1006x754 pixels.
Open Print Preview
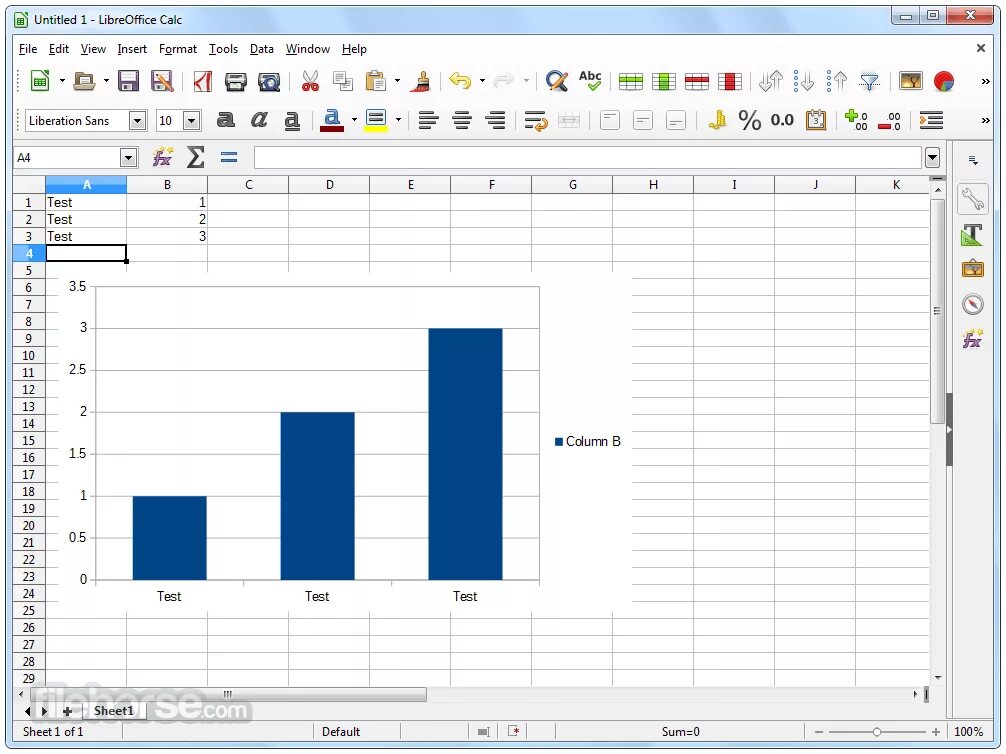pos(269,81)
